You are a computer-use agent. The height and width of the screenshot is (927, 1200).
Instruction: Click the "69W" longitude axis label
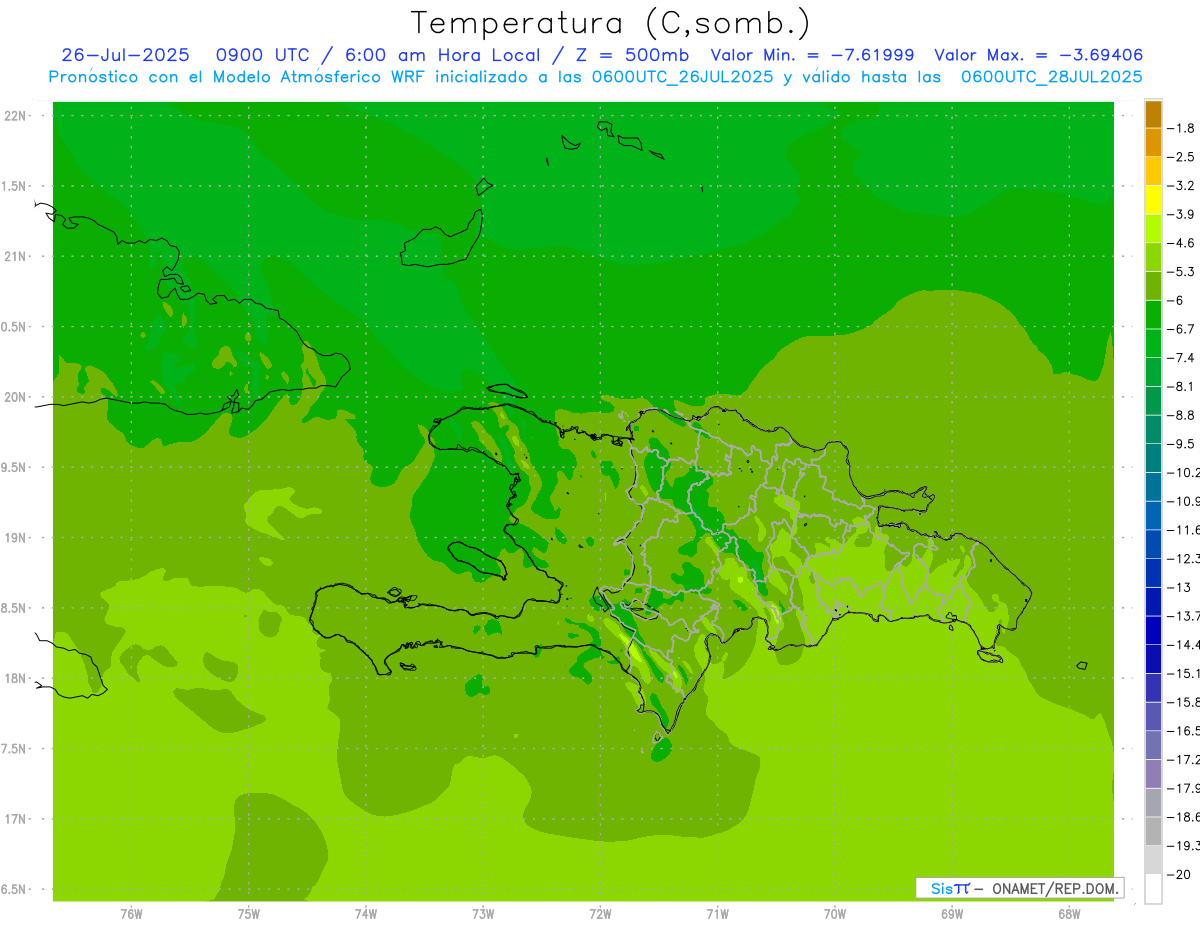coord(952,914)
